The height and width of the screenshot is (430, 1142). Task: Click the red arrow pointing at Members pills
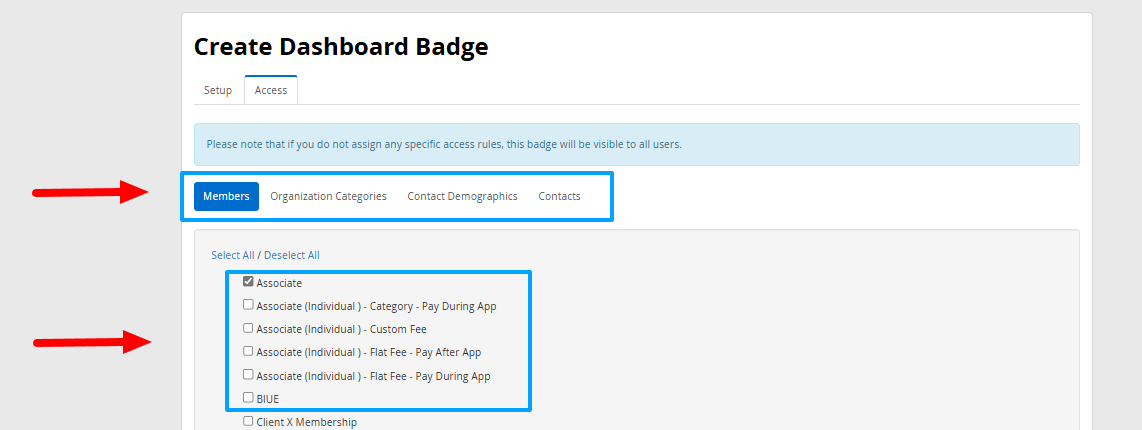(x=92, y=191)
